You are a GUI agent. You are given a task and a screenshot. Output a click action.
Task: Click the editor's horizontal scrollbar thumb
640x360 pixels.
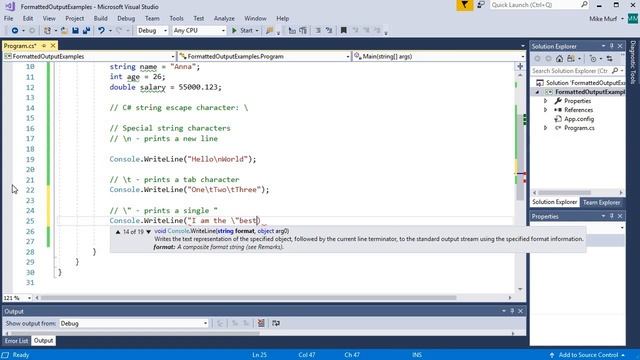click(x=249, y=298)
